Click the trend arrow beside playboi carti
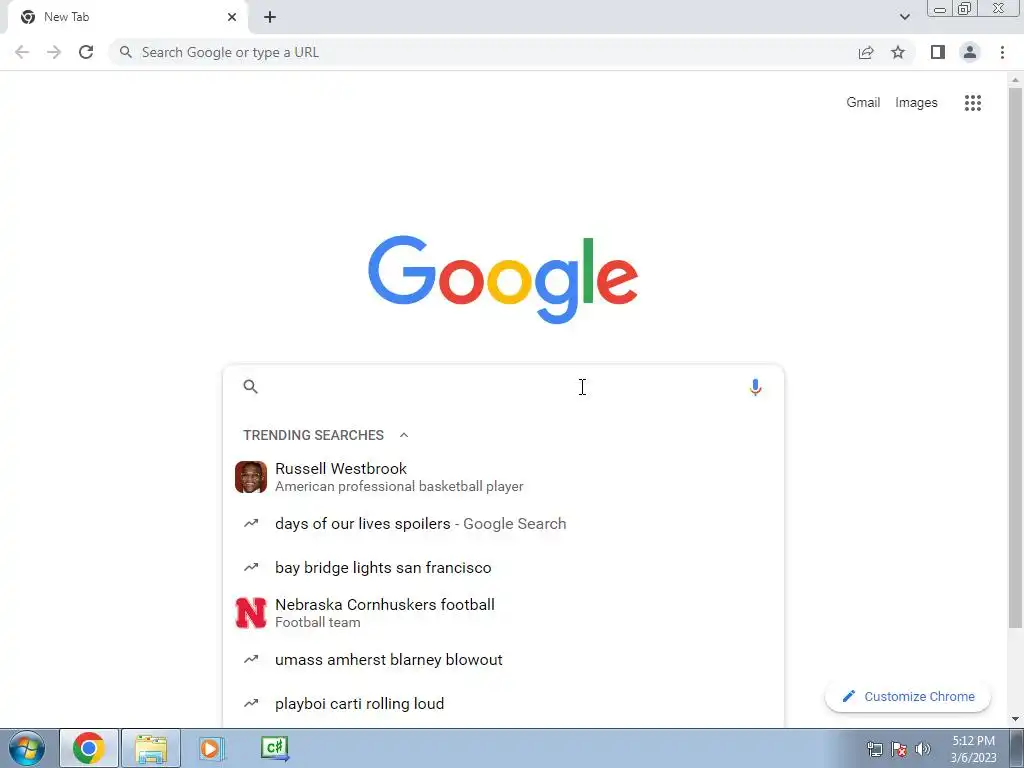 tap(251, 703)
